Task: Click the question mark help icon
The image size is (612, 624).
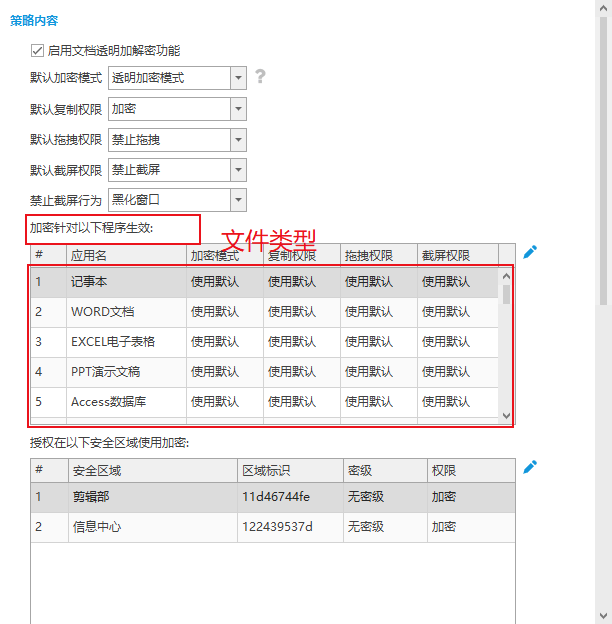Action: point(260,77)
